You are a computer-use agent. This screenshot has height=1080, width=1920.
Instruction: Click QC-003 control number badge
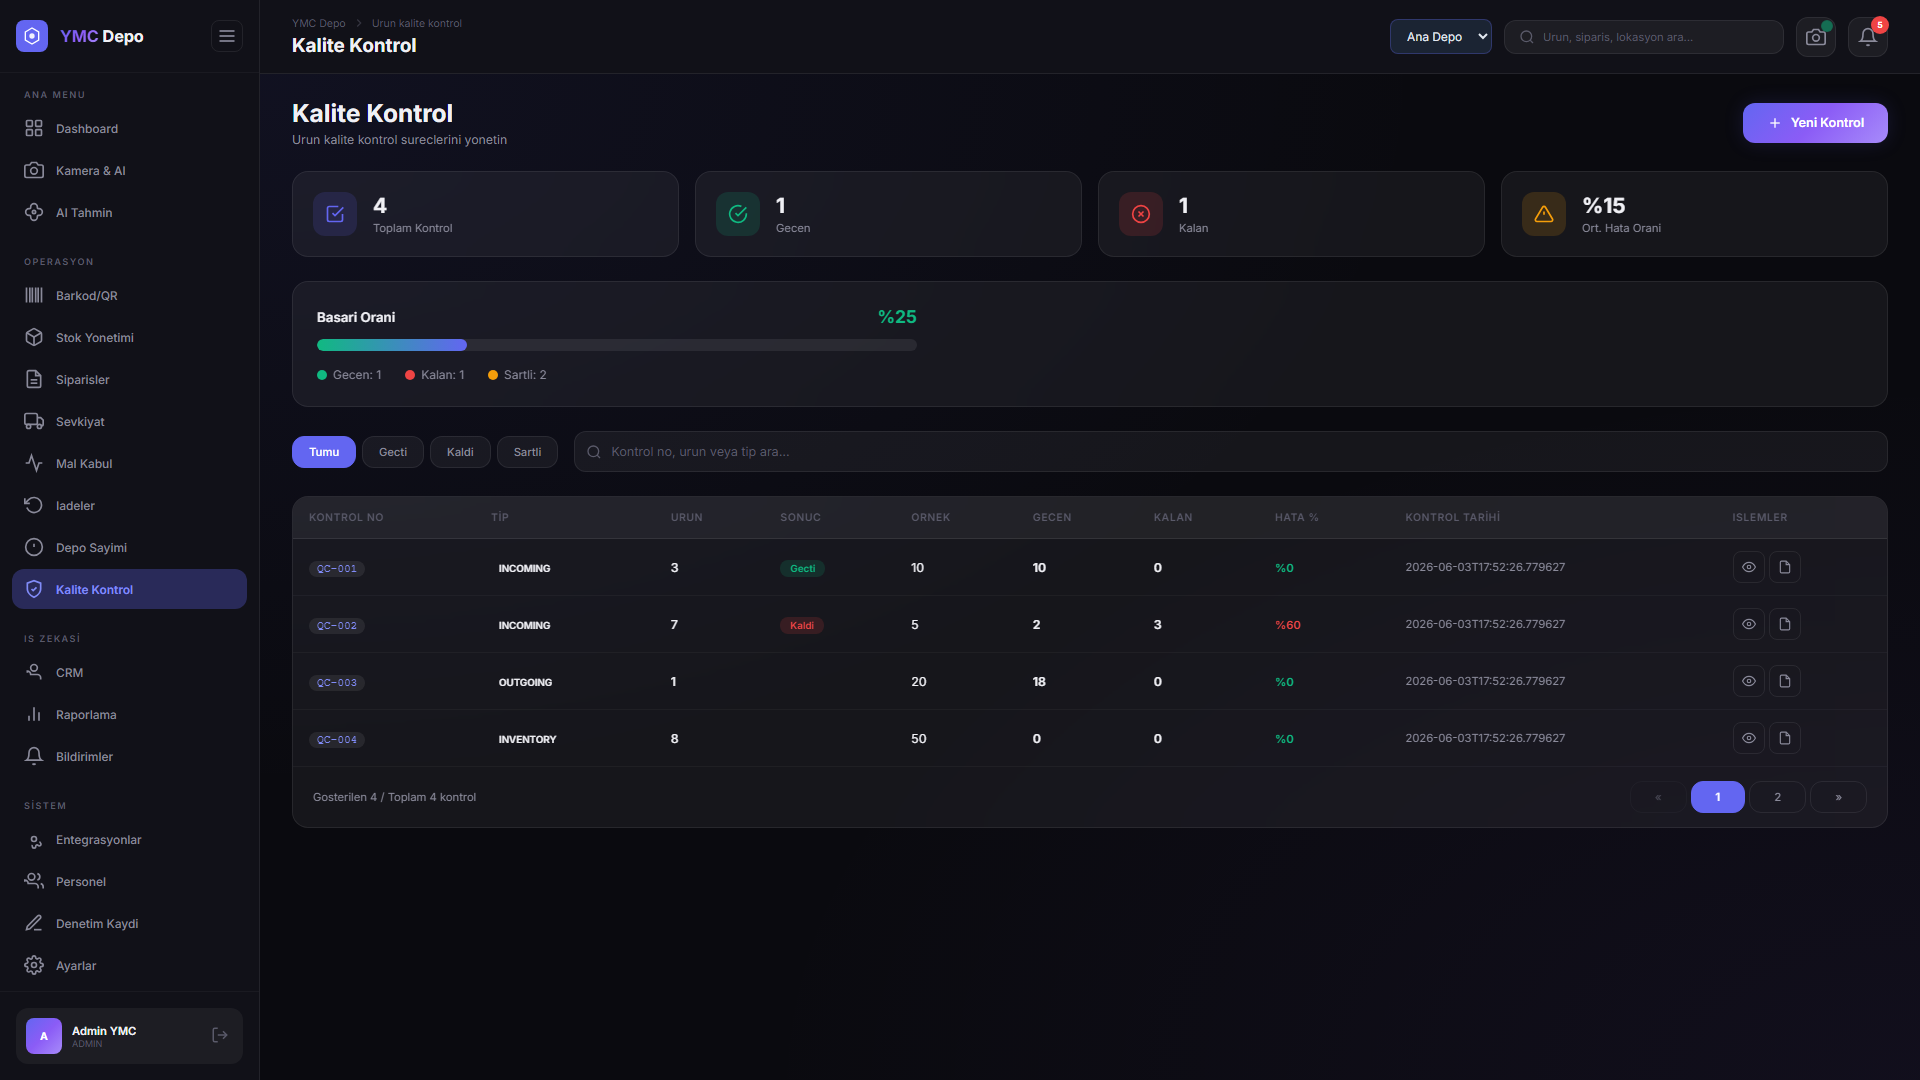(x=337, y=683)
